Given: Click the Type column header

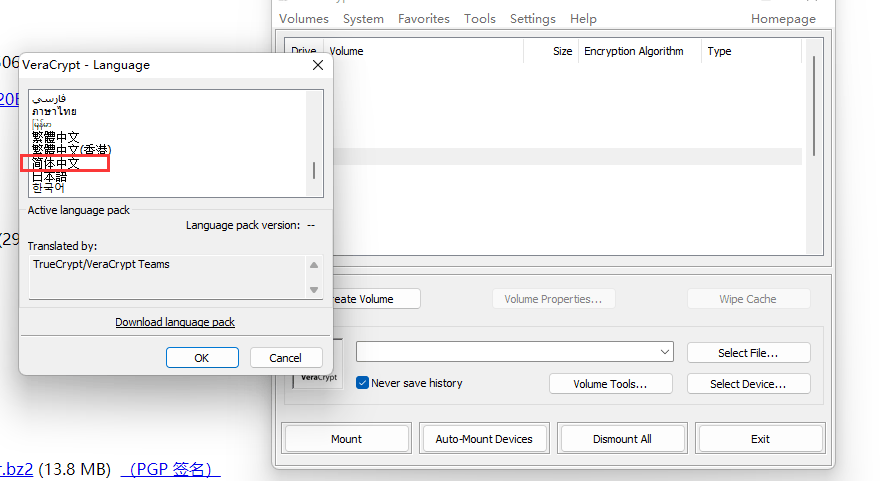Looking at the screenshot, I should 751,51.
